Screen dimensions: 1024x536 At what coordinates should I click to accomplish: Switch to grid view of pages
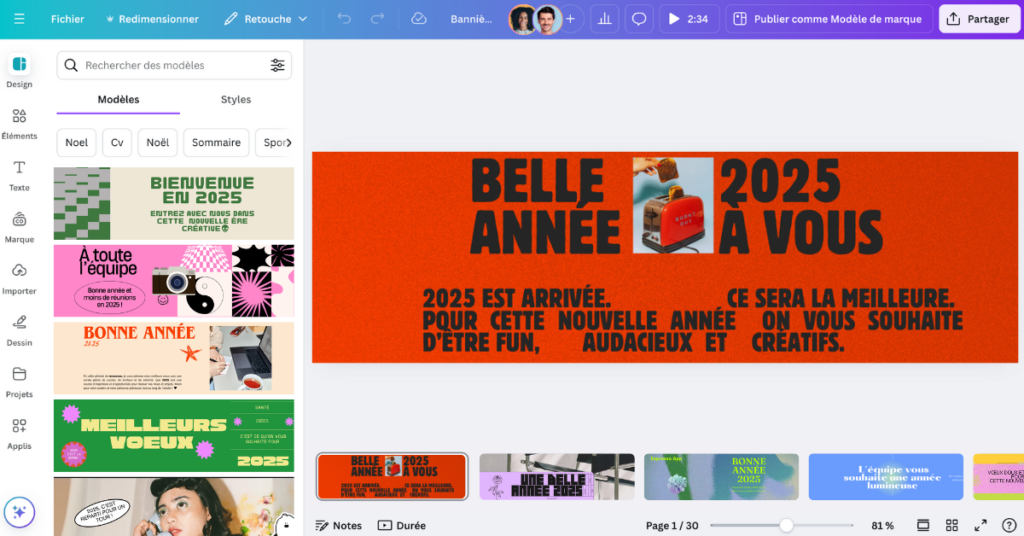[x=952, y=526]
